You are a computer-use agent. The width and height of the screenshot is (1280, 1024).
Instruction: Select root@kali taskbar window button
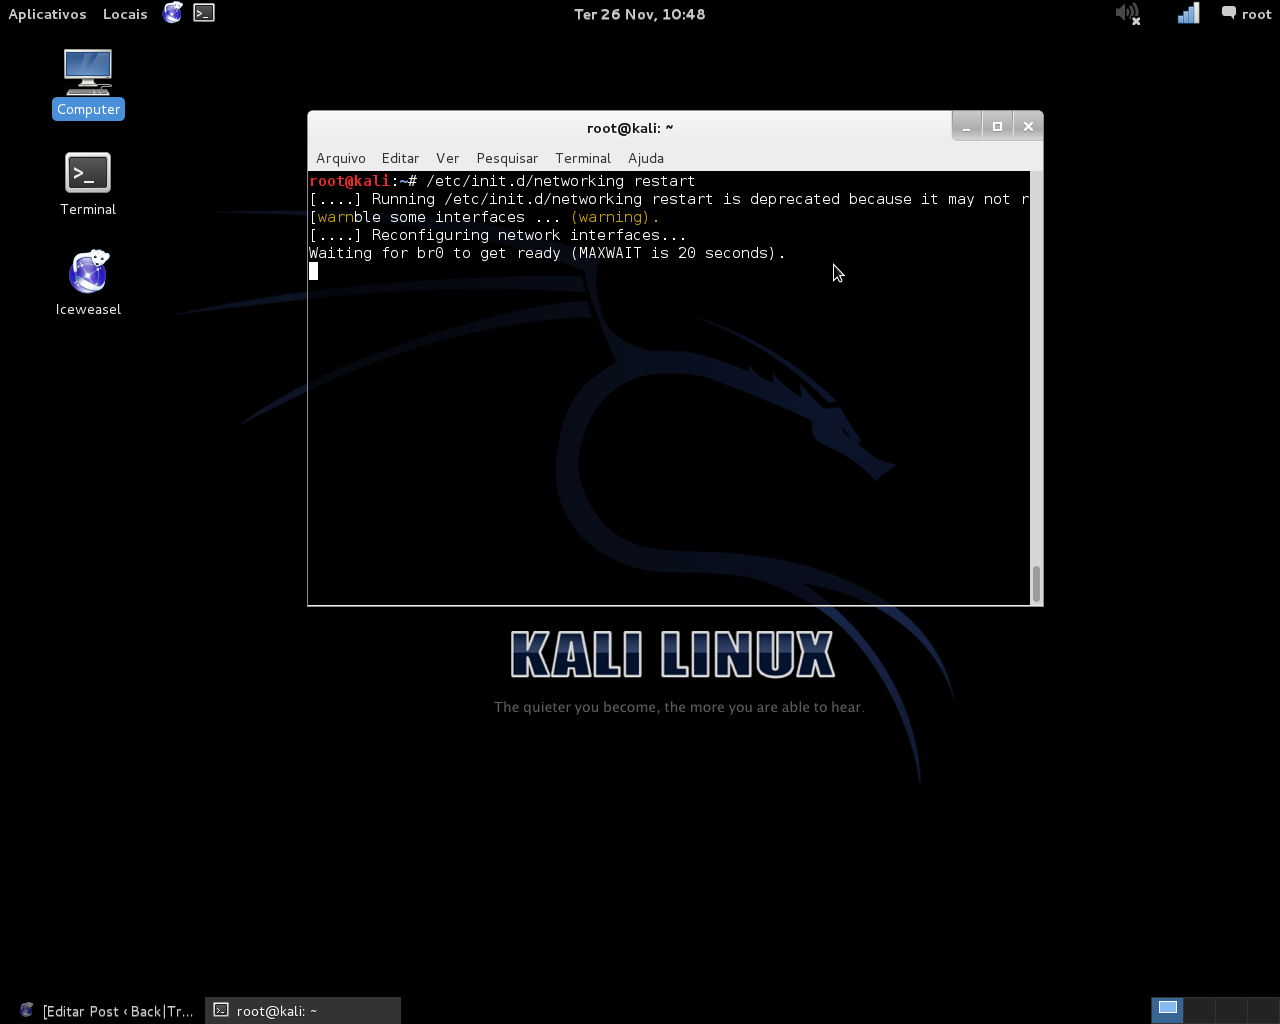click(x=303, y=1011)
